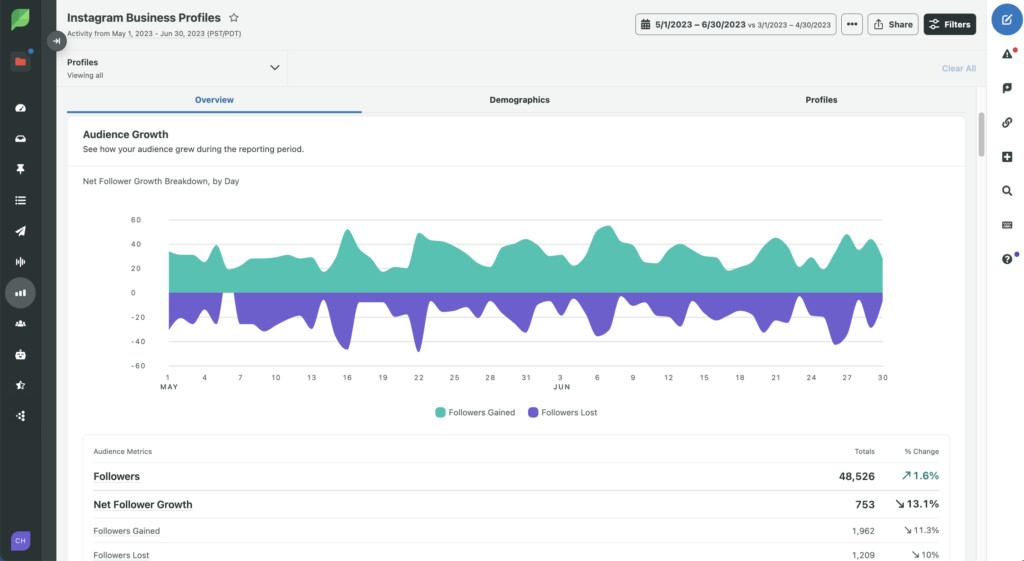Toggle Followers Gained legend series
This screenshot has height=561, width=1024.
pos(475,412)
